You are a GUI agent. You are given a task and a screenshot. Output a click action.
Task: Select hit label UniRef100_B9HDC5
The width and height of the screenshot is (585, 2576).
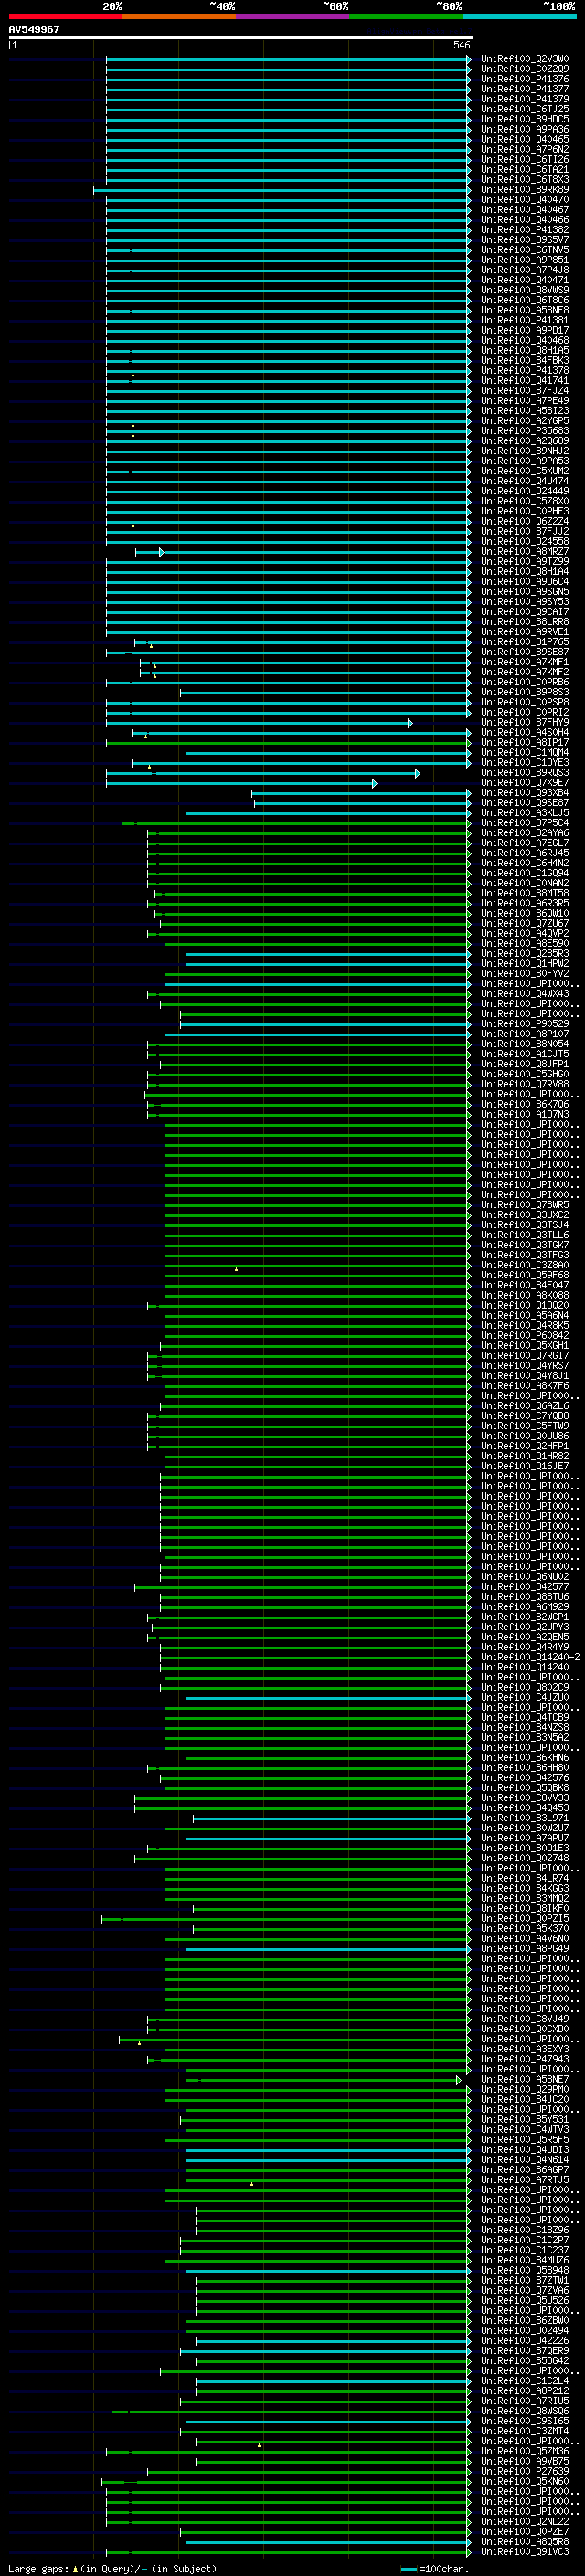point(525,119)
